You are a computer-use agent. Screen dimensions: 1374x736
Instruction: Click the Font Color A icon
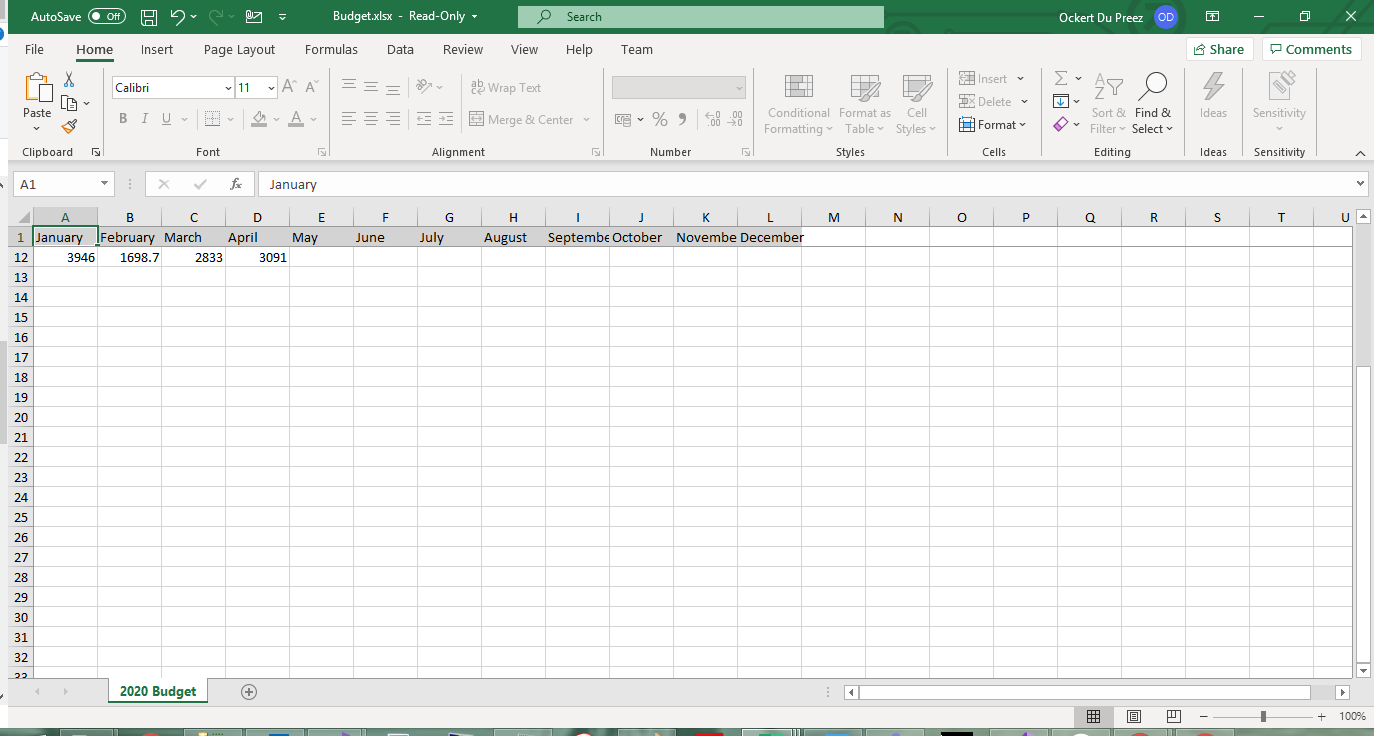coord(296,119)
